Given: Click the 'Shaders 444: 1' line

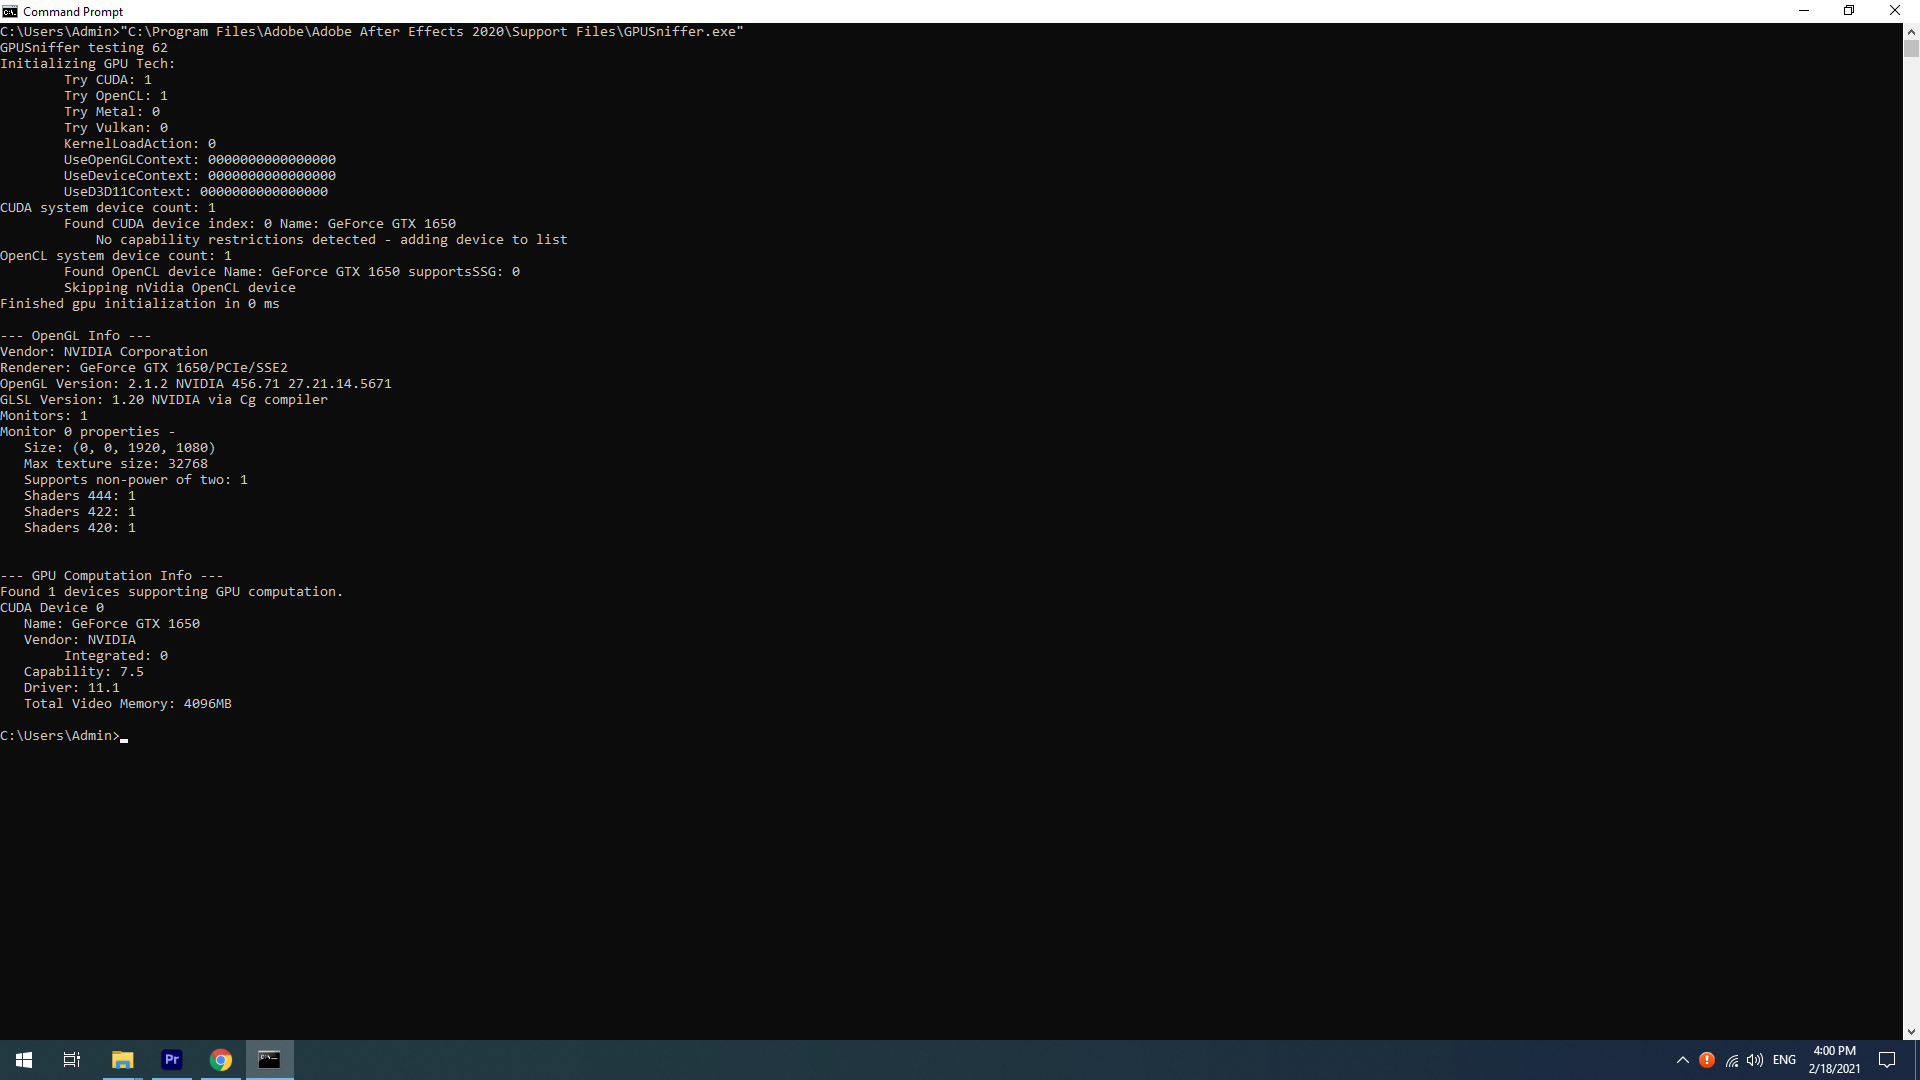Looking at the screenshot, I should click(80, 496).
